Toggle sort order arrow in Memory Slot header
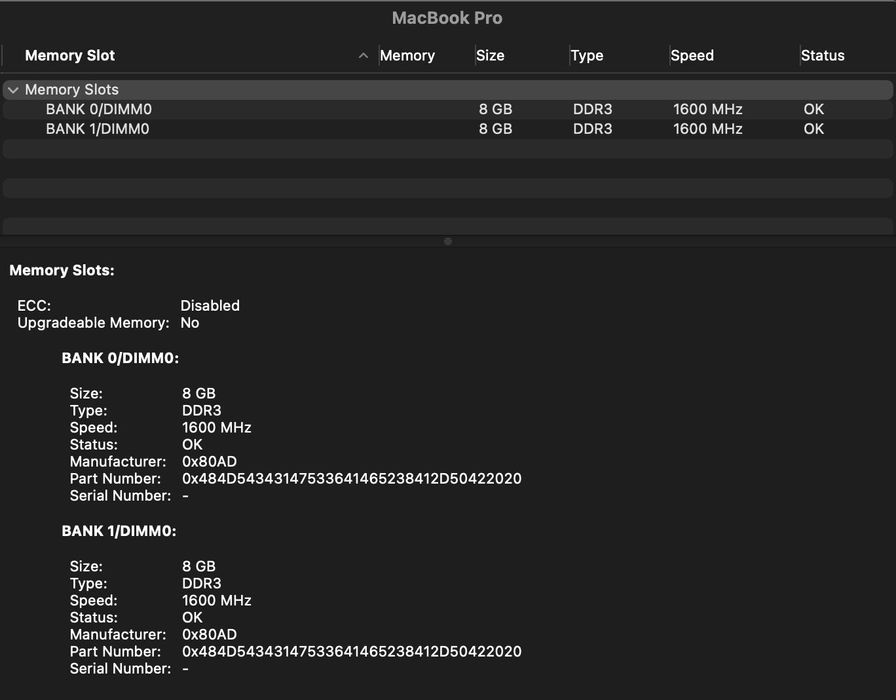The height and width of the screenshot is (700, 896). pyautogui.click(x=363, y=55)
